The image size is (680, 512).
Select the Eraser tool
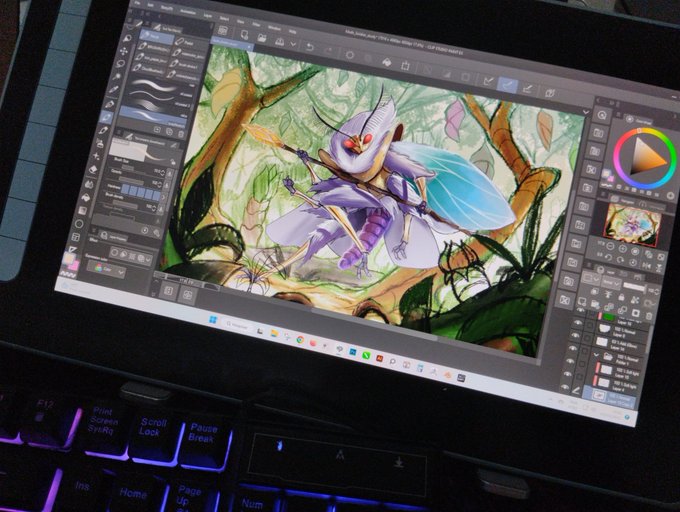[x=93, y=170]
